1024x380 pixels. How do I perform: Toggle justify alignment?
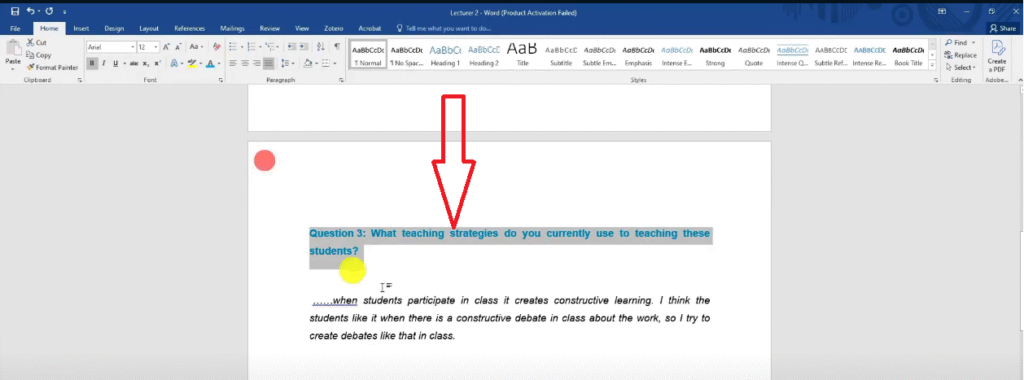tap(268, 63)
